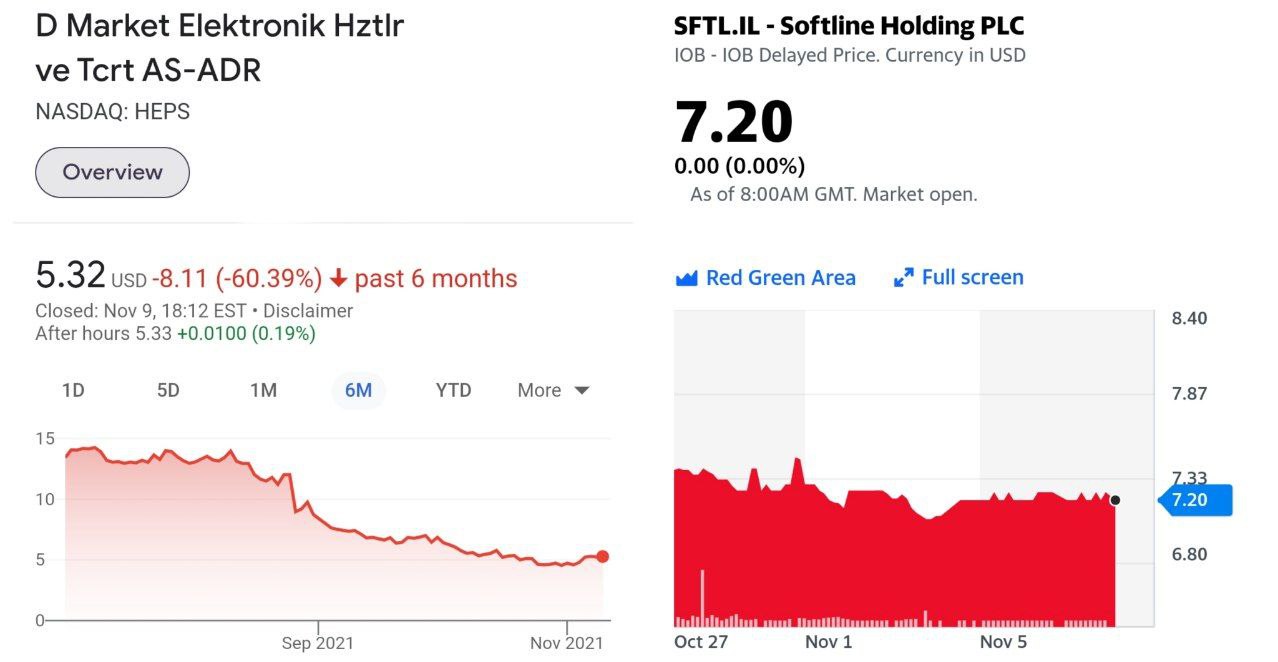Click the blue 7.20 price marker label
Viewport: 1278px width, 662px height.
point(1194,500)
